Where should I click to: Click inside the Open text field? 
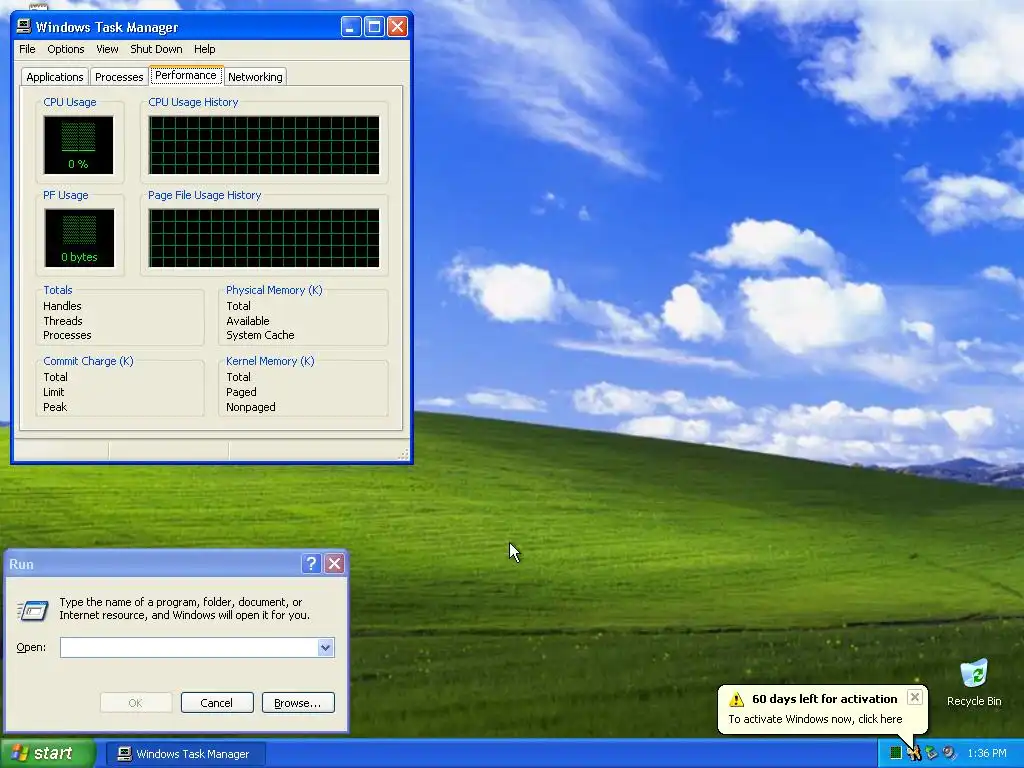click(x=189, y=647)
